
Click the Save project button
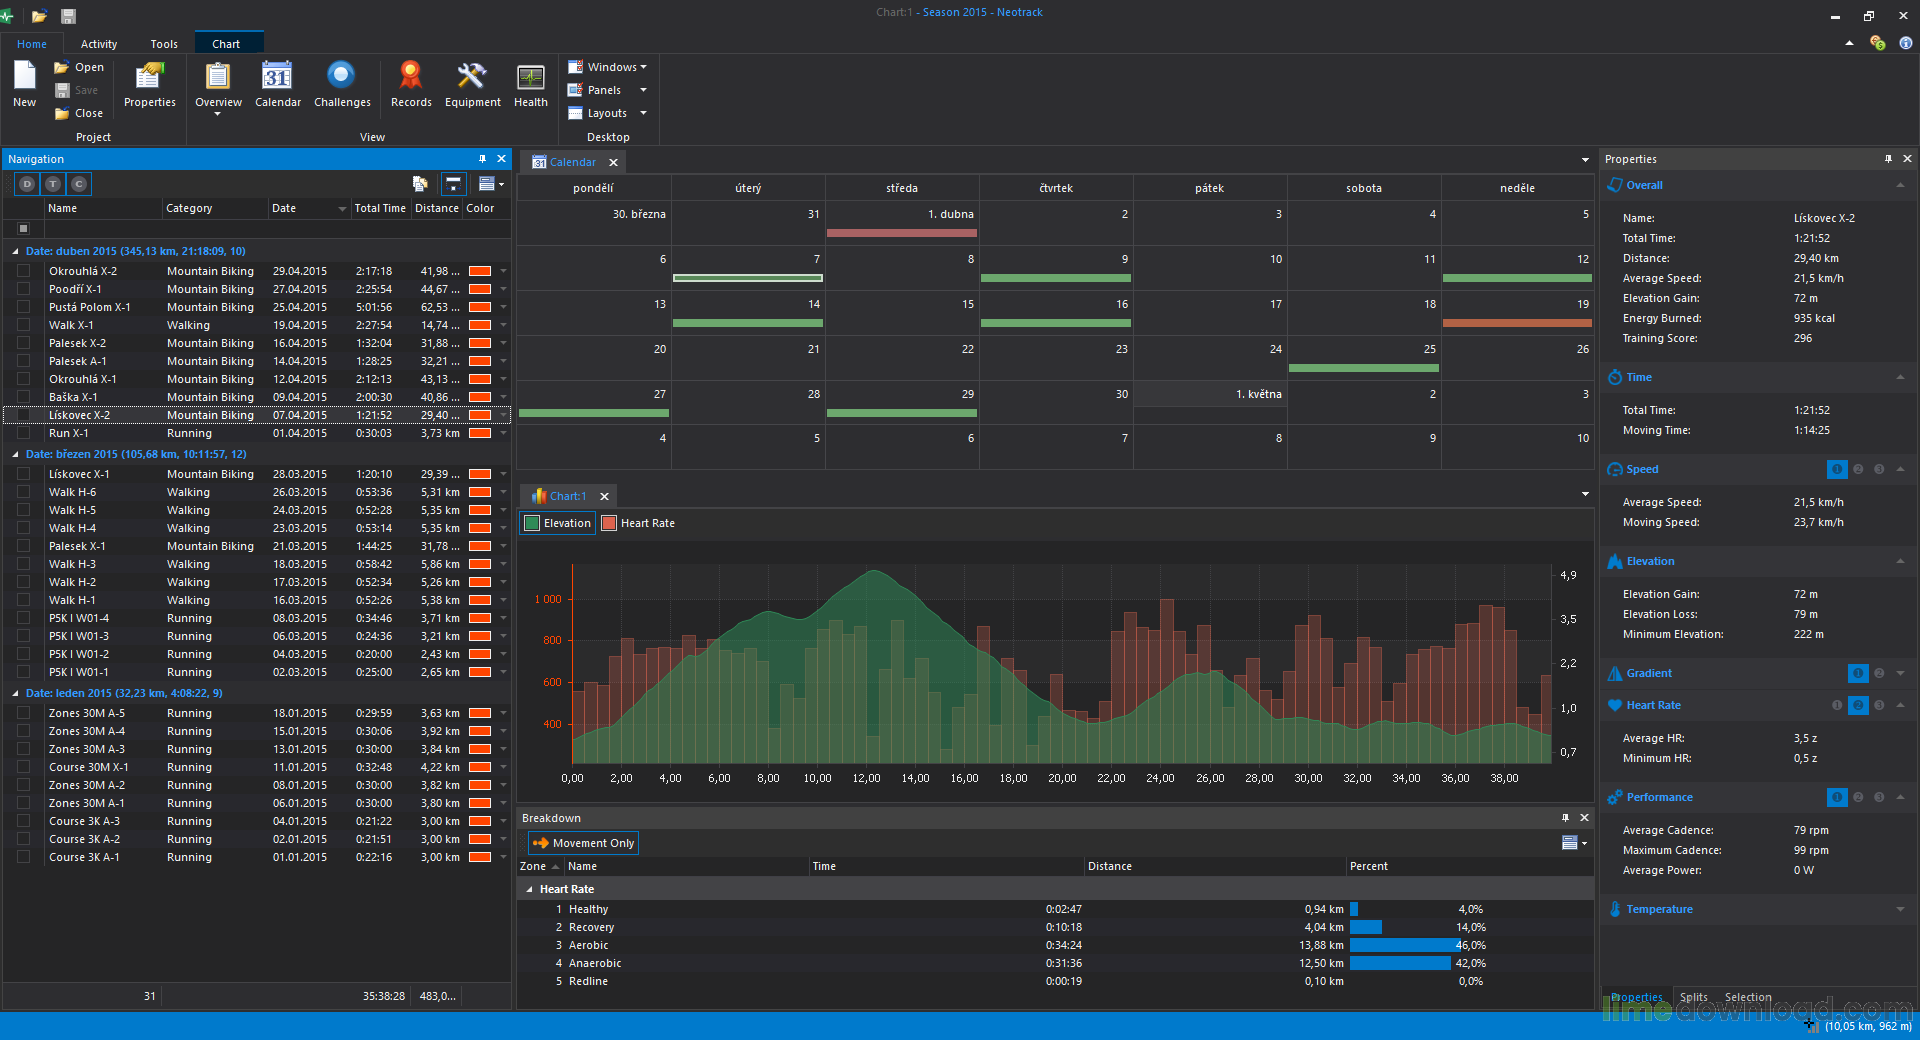[x=77, y=90]
